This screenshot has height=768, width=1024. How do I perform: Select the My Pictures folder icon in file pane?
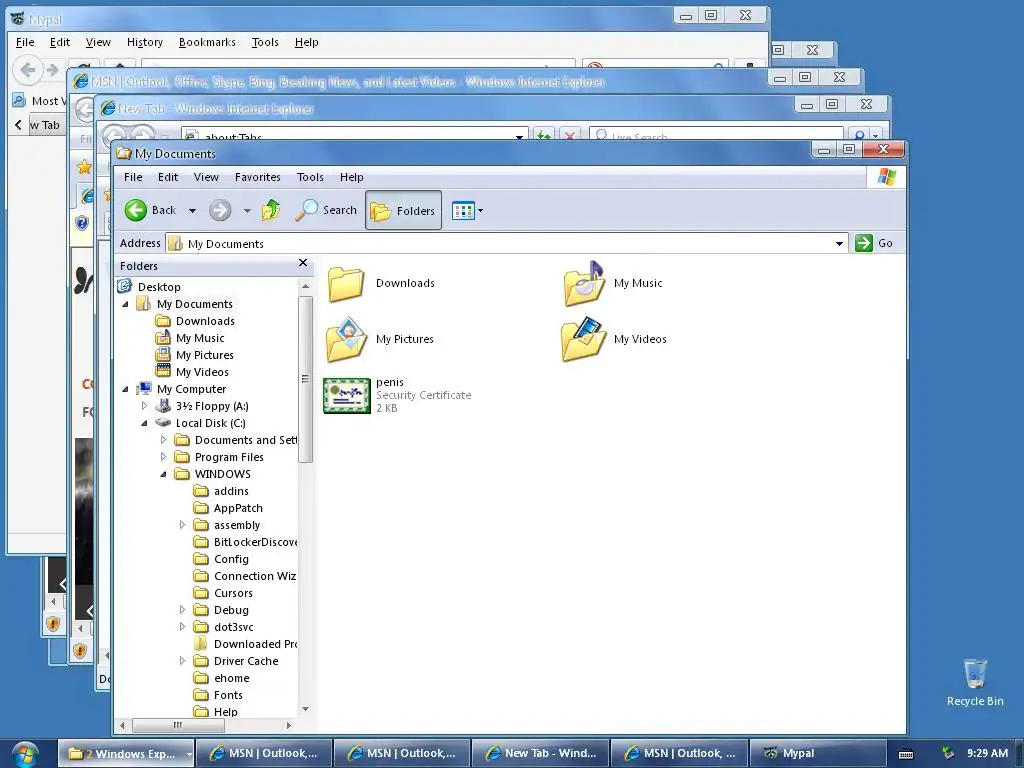pos(347,340)
